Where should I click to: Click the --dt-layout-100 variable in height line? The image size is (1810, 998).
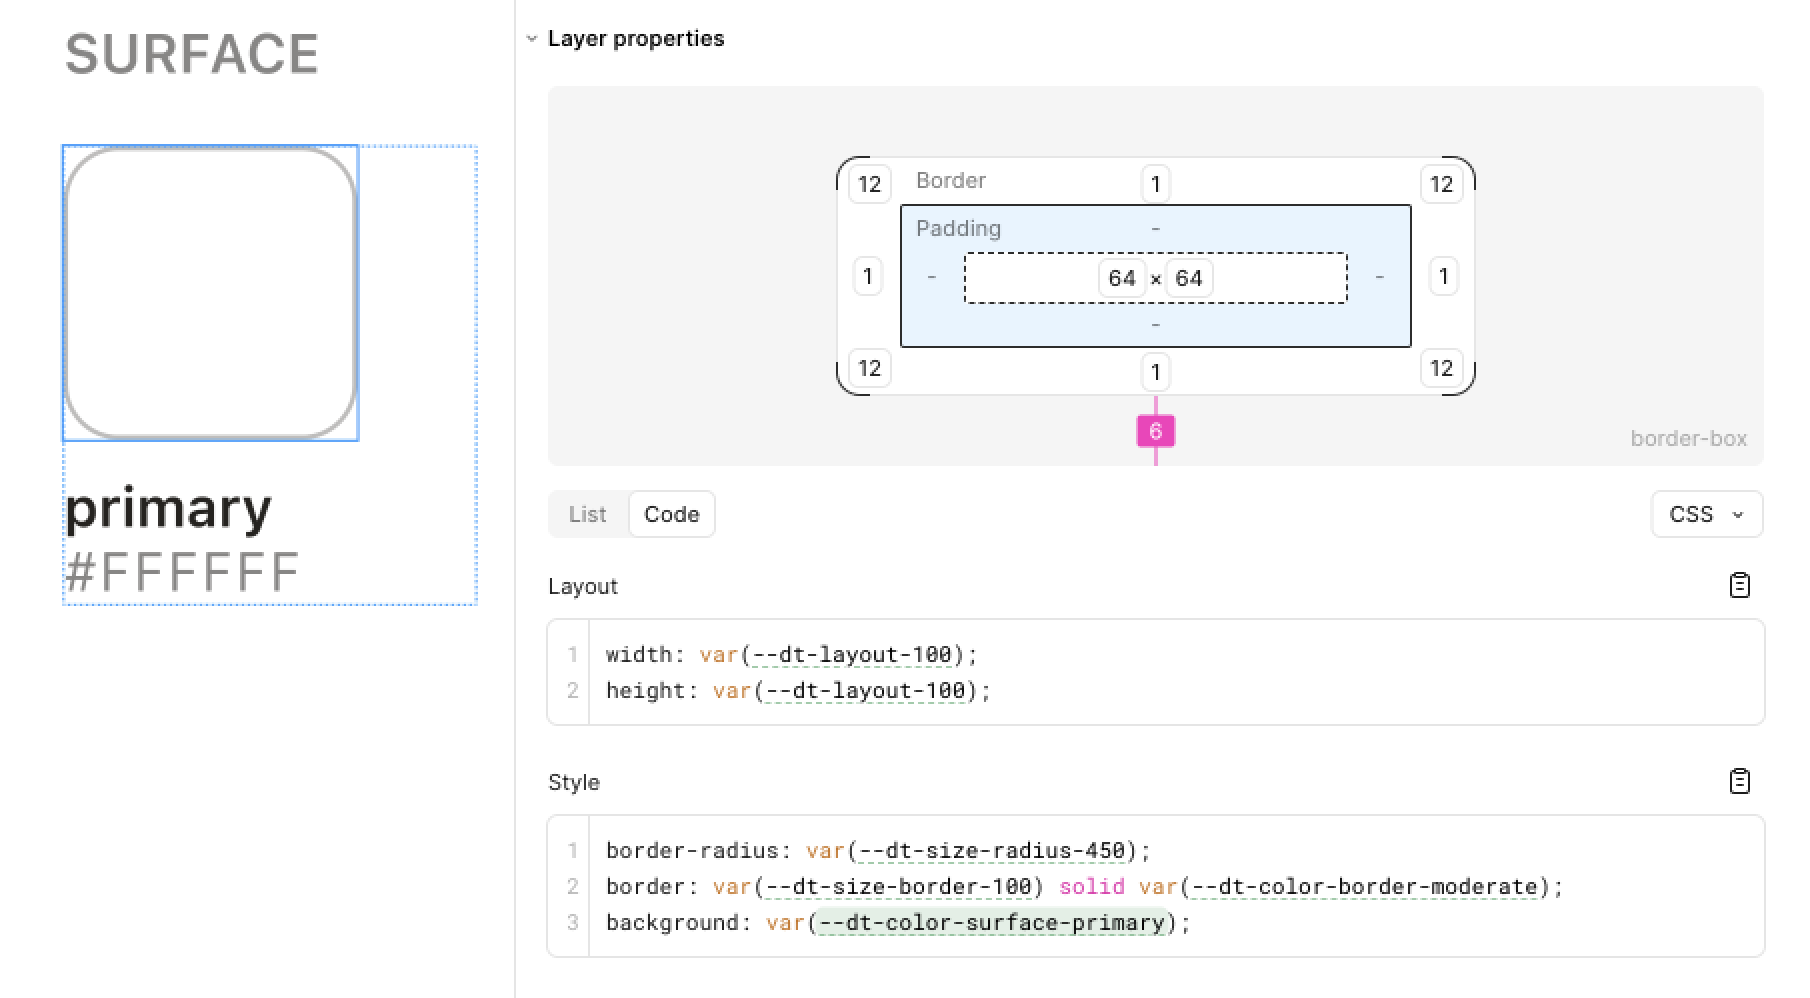pyautogui.click(x=866, y=691)
